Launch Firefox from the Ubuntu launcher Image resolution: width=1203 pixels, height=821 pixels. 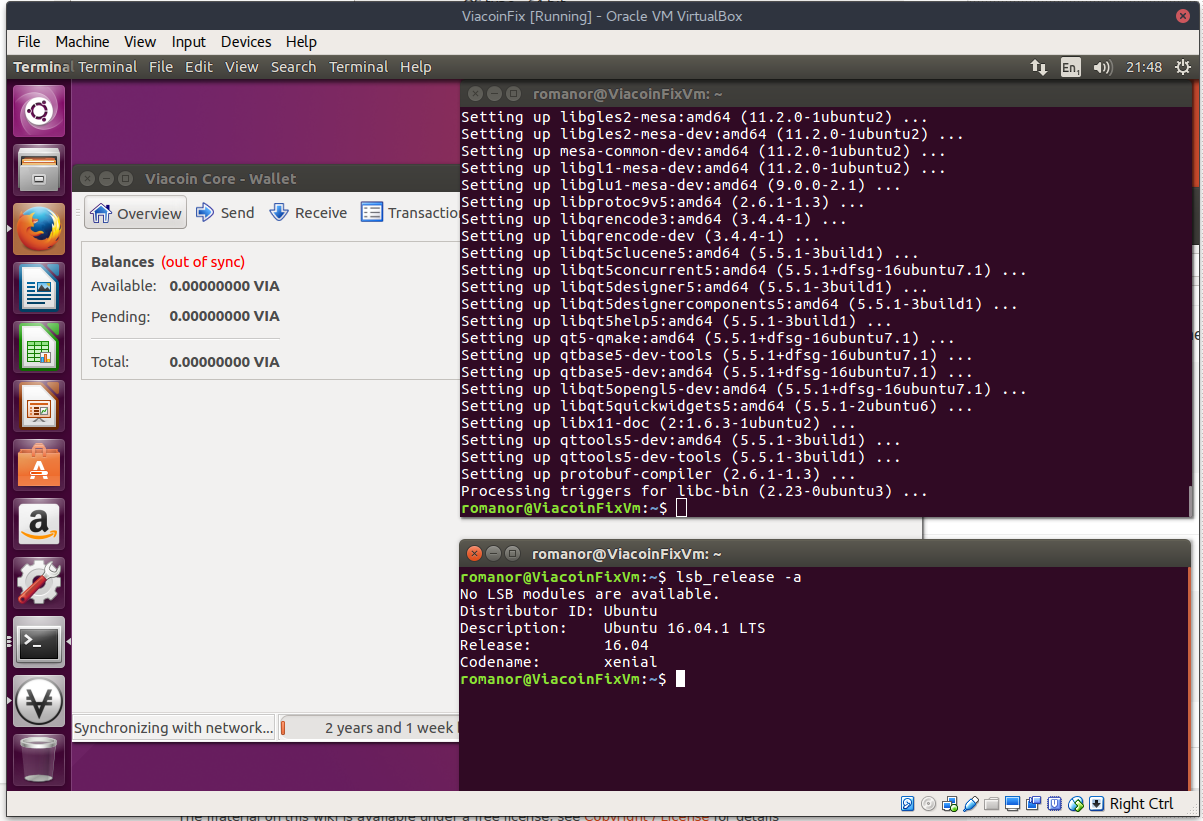pyautogui.click(x=39, y=229)
